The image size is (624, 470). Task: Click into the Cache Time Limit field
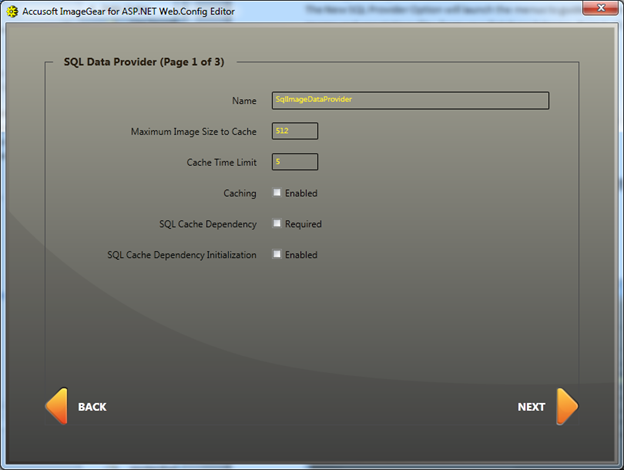[x=294, y=162]
